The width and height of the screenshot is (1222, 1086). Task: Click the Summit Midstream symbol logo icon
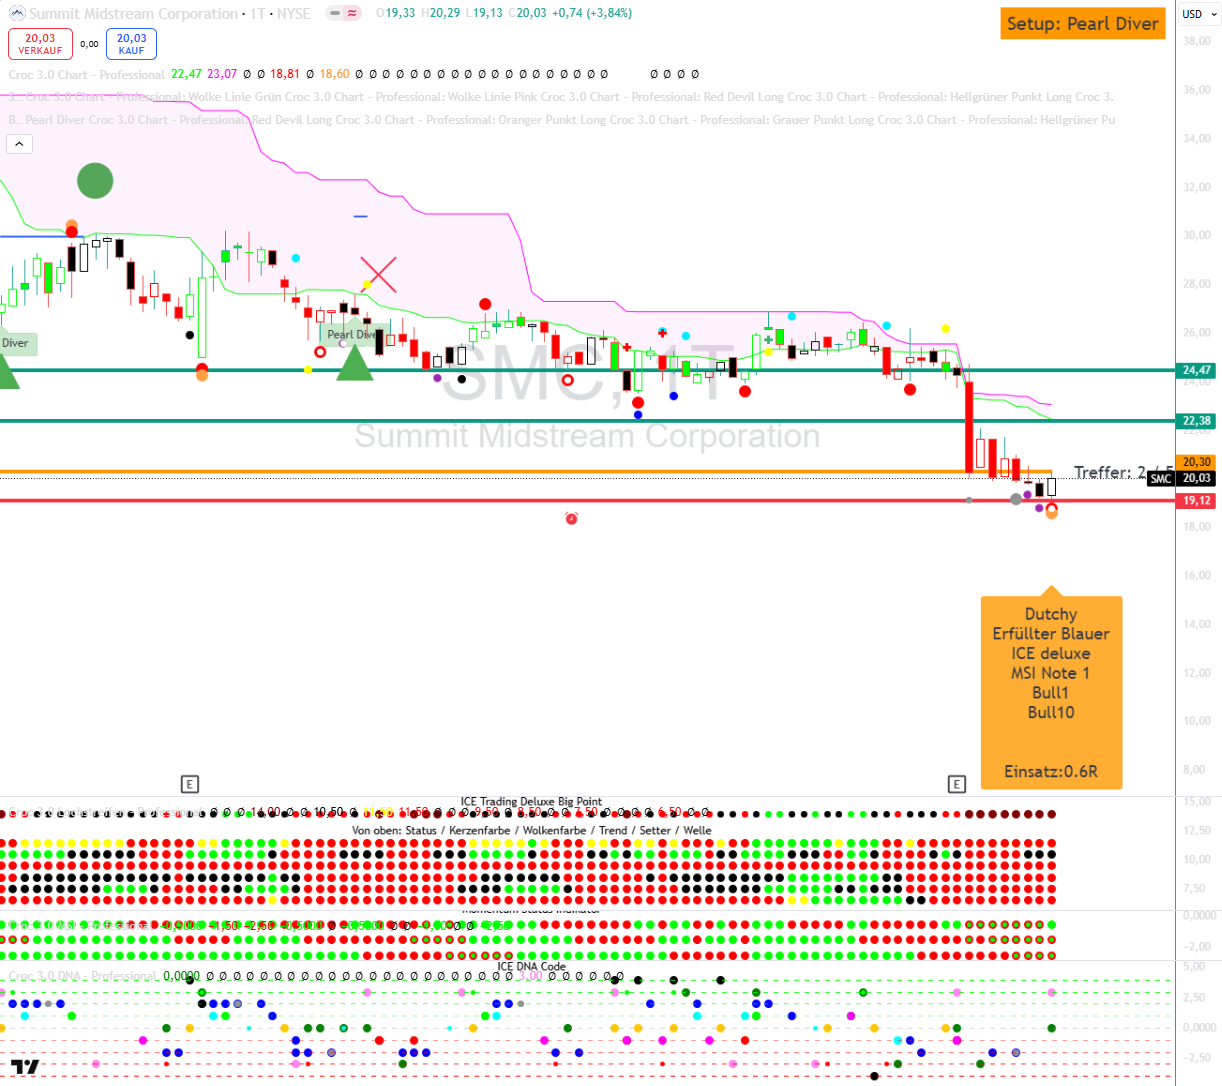tap(17, 14)
